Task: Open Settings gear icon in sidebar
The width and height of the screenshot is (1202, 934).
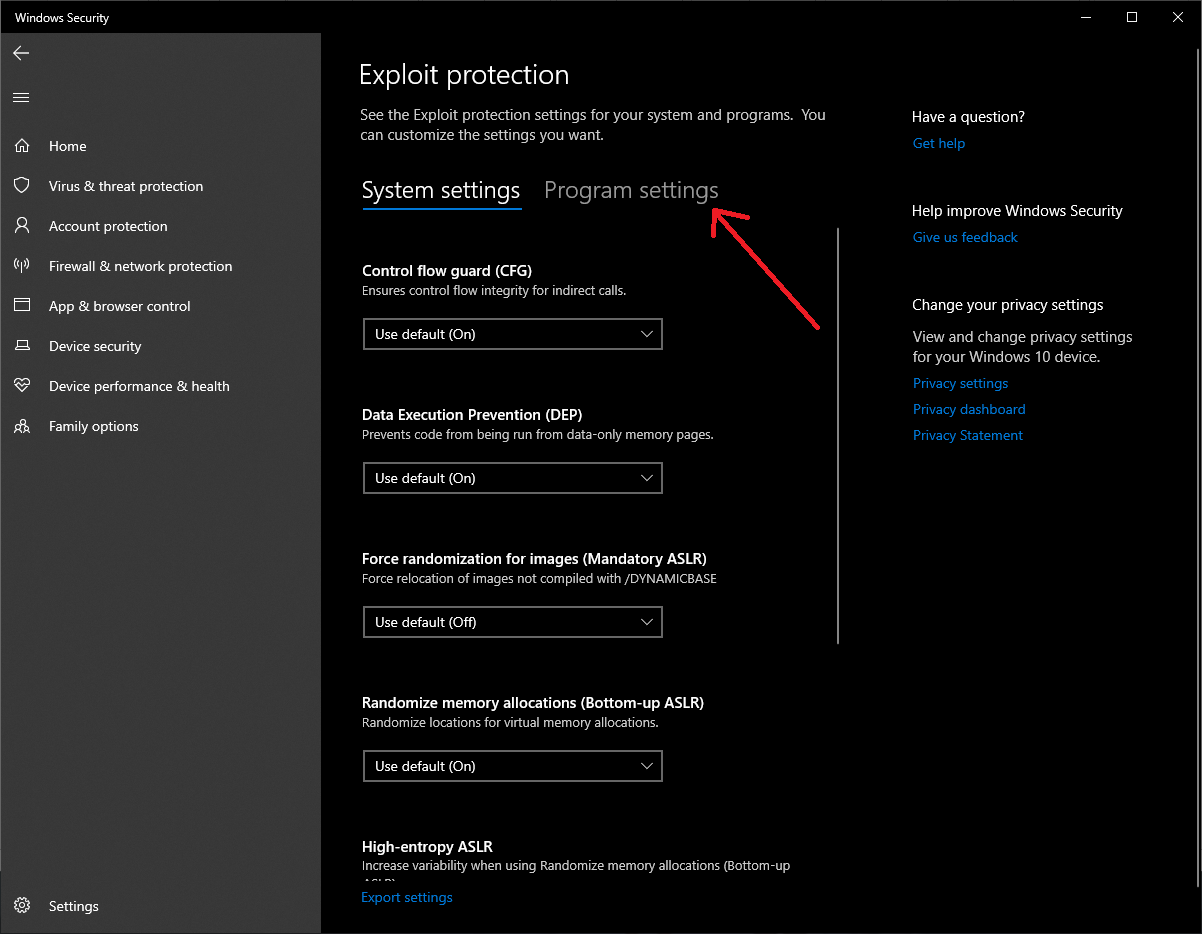Action: click(21, 906)
